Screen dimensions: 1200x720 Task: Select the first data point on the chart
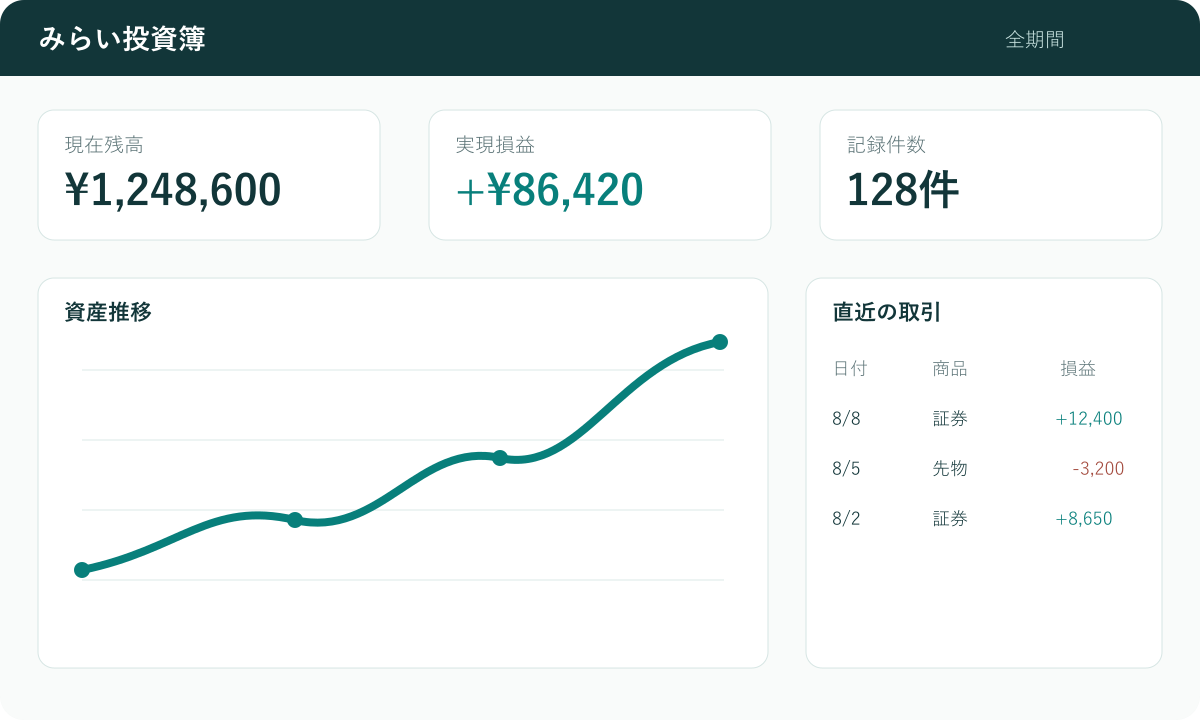[x=82, y=570]
